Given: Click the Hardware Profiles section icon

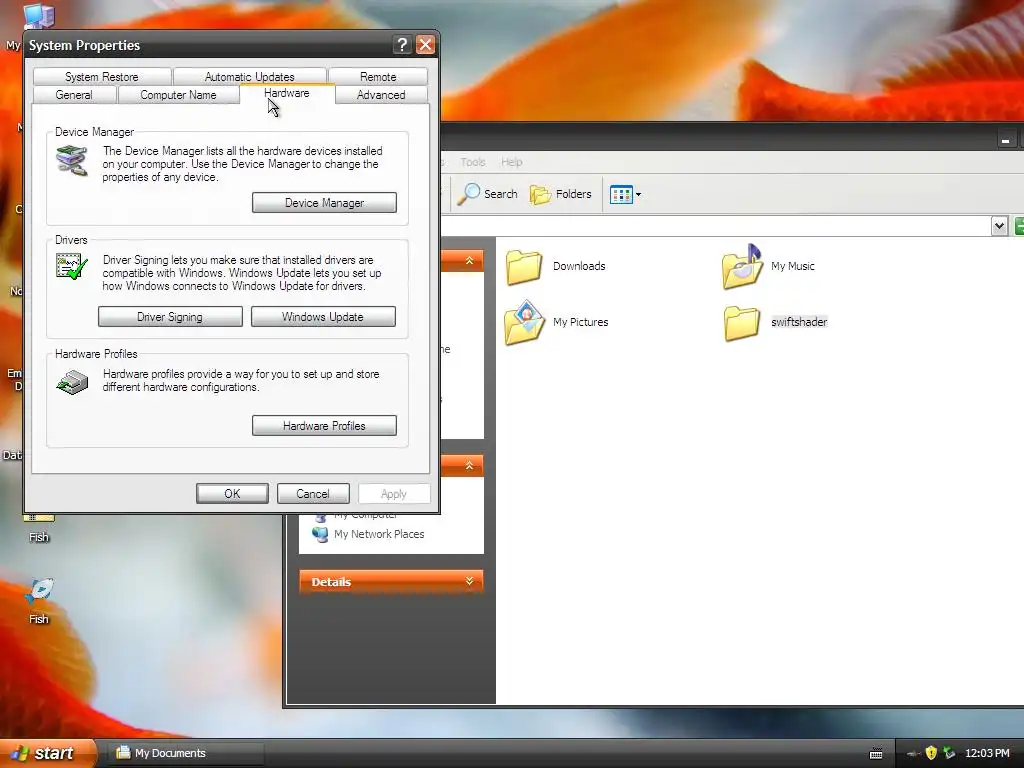Looking at the screenshot, I should [72, 382].
